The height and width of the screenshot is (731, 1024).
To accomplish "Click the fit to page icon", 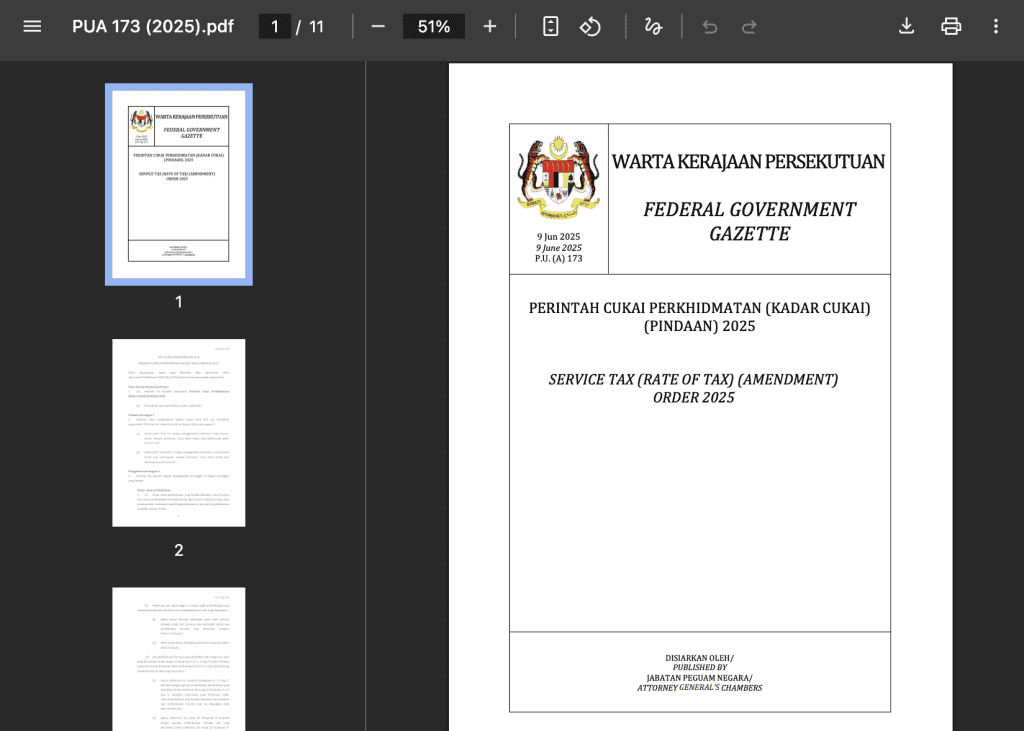I will [x=551, y=26].
